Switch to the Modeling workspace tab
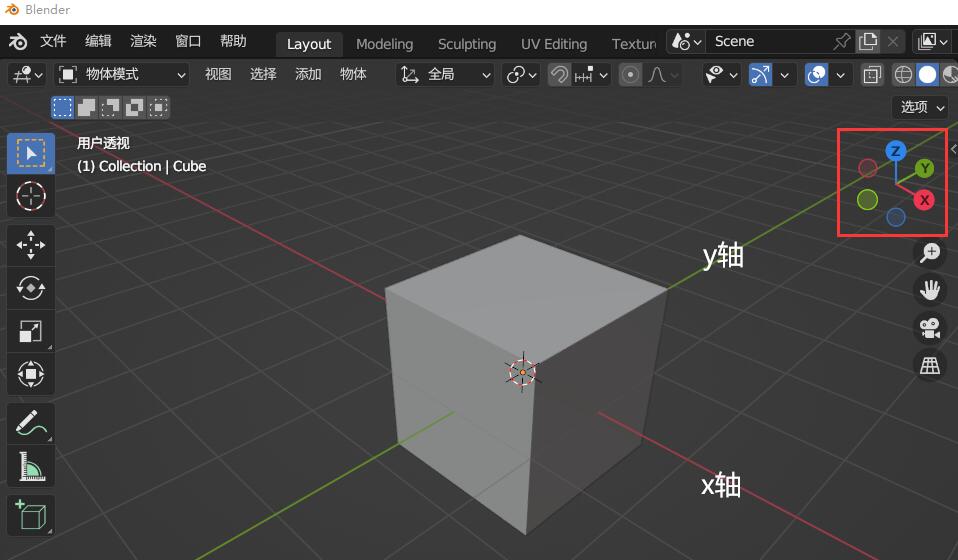 click(384, 44)
